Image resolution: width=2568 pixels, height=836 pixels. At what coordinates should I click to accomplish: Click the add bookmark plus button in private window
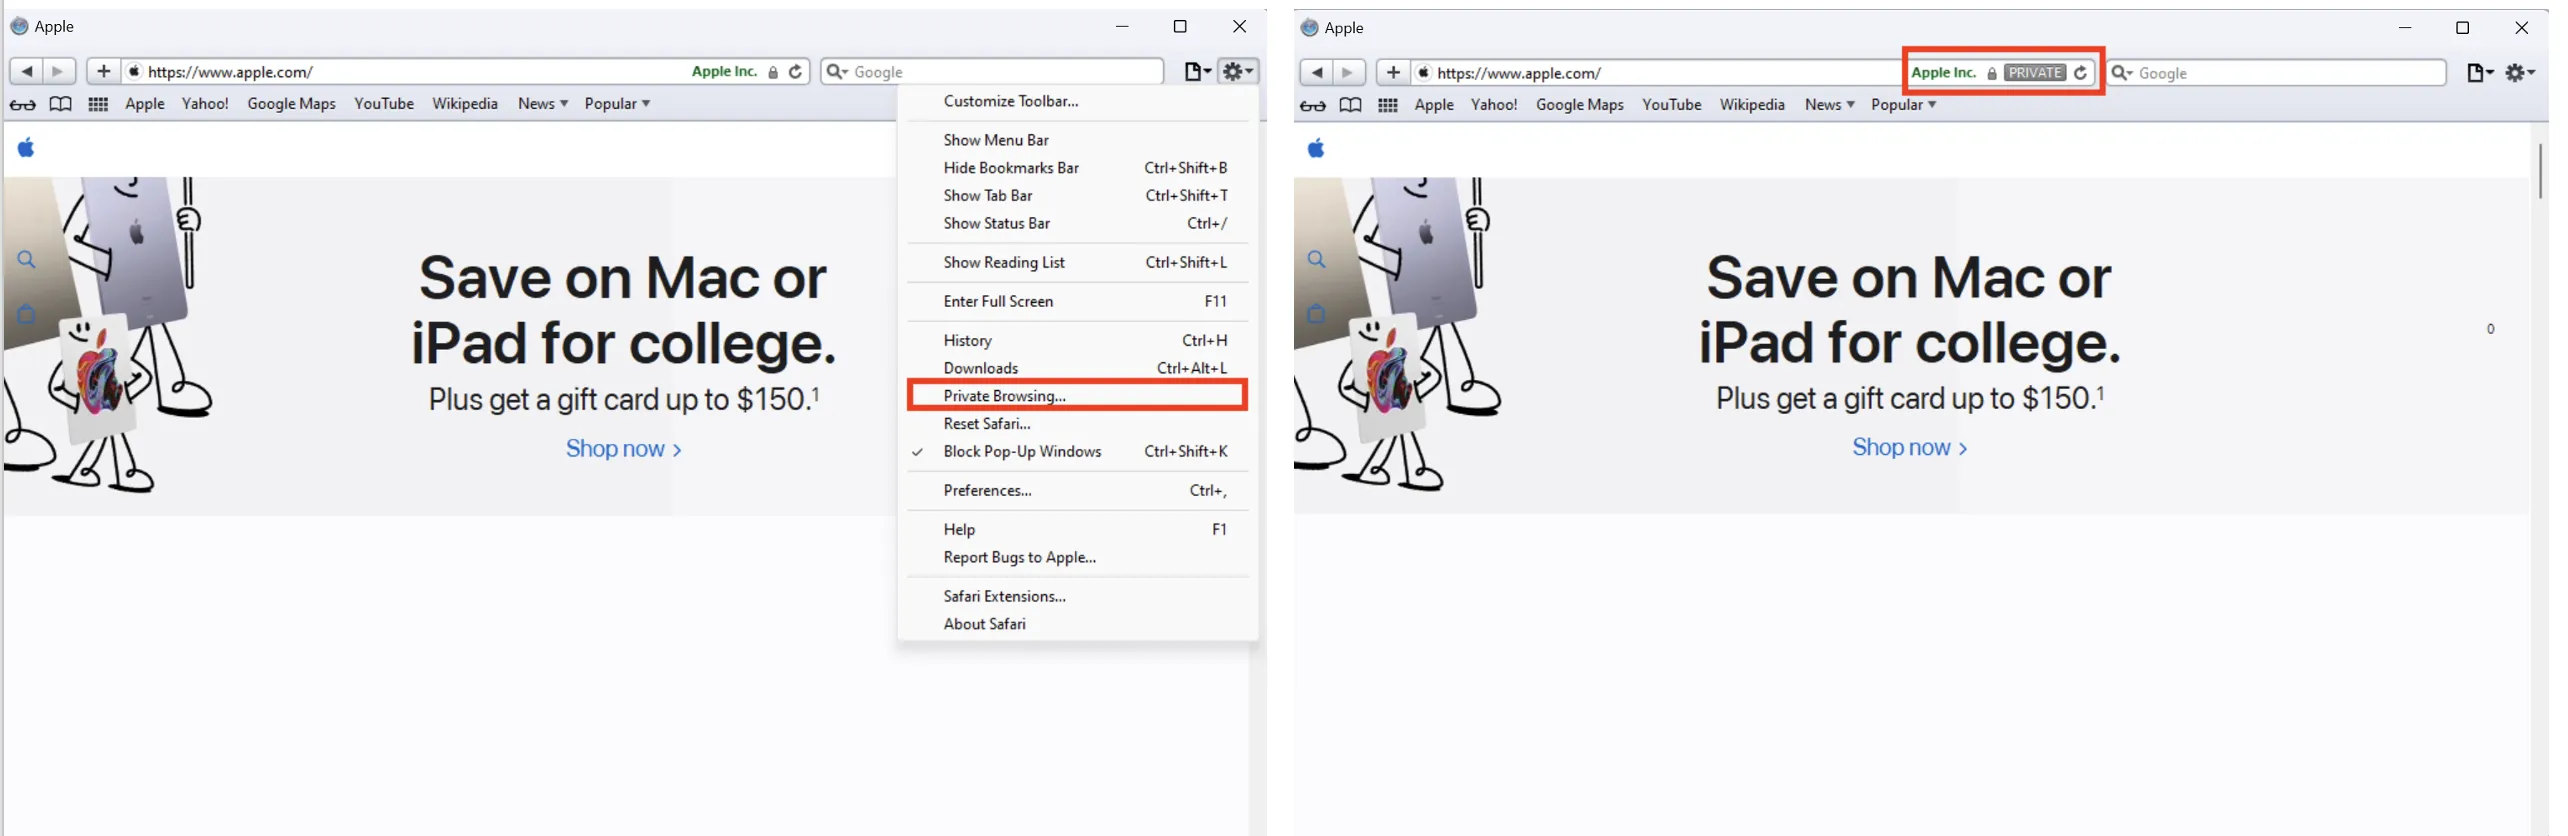[1392, 73]
